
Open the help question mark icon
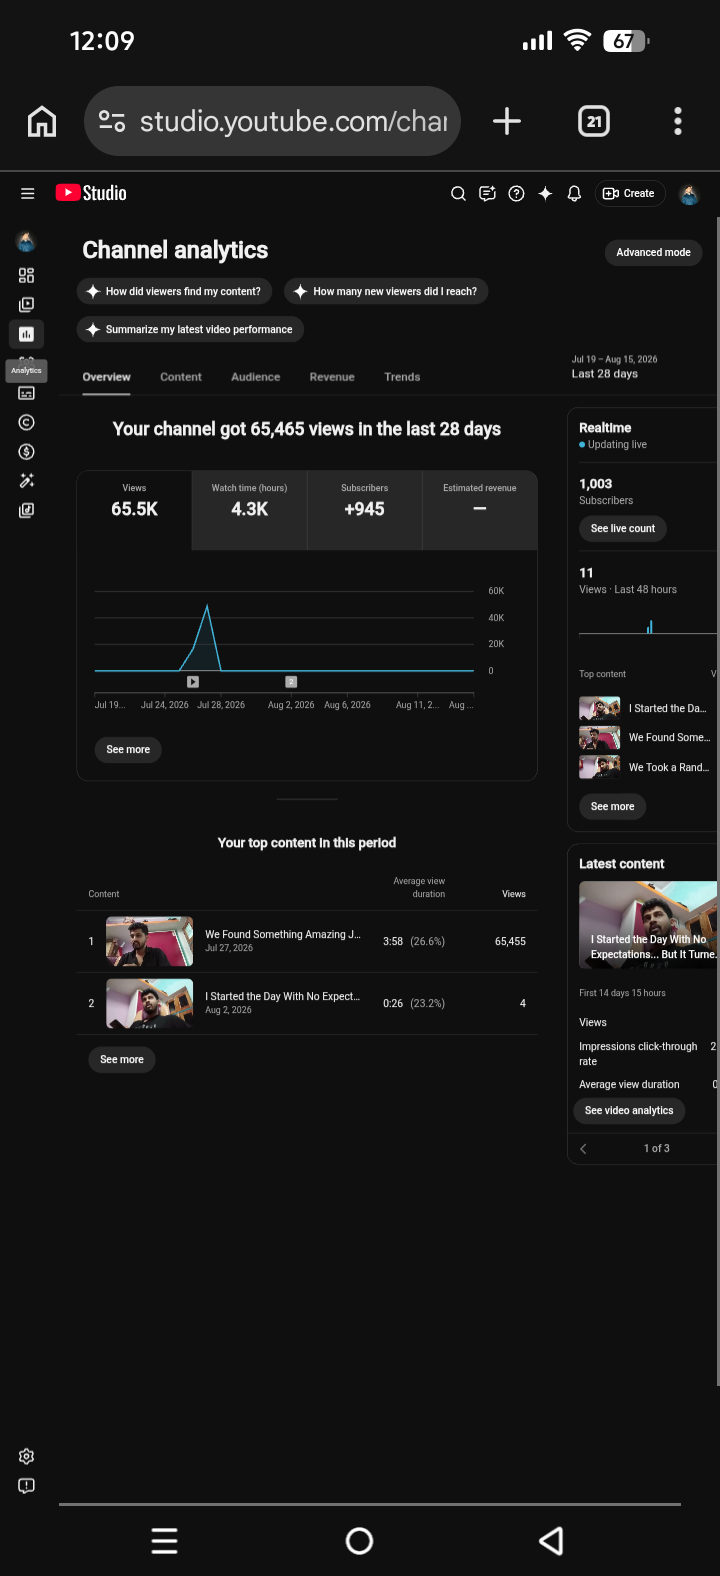click(x=516, y=194)
